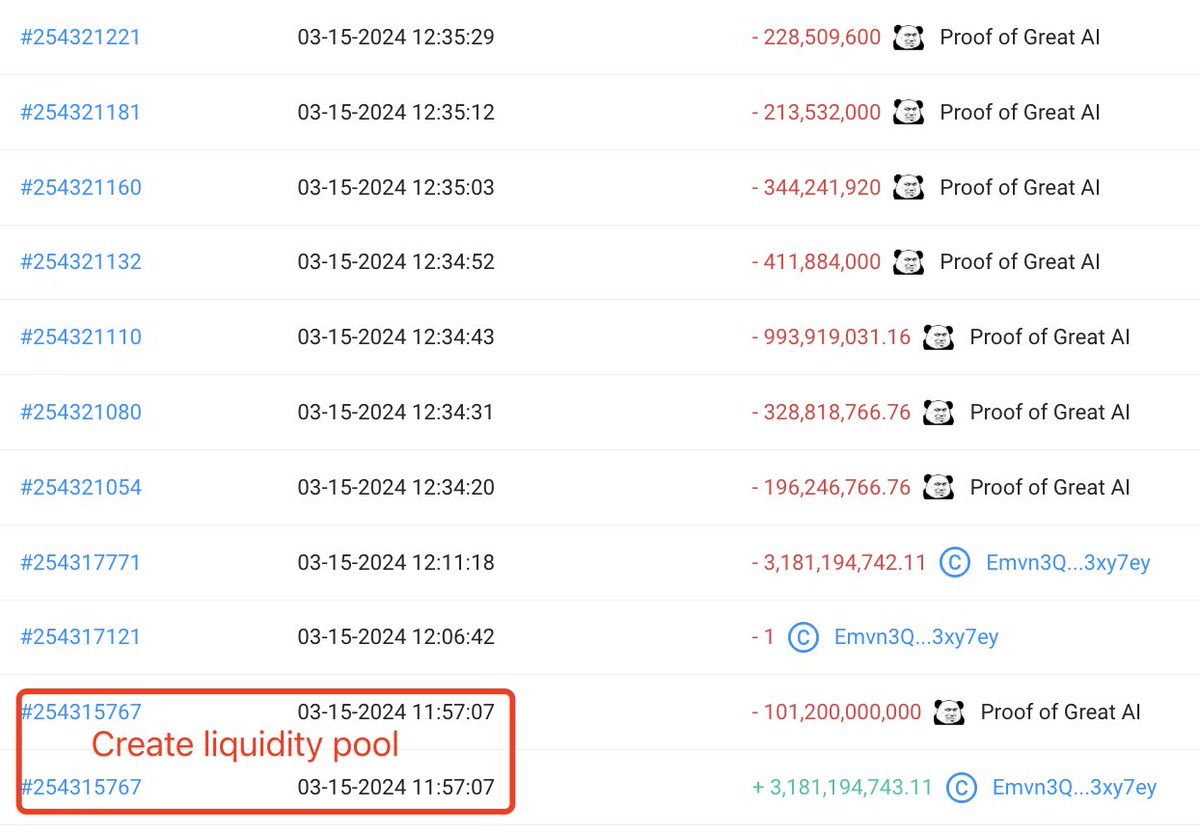
Task: Click timestamp 03-15-2024 12:34:52
Action: pyautogui.click(x=396, y=262)
